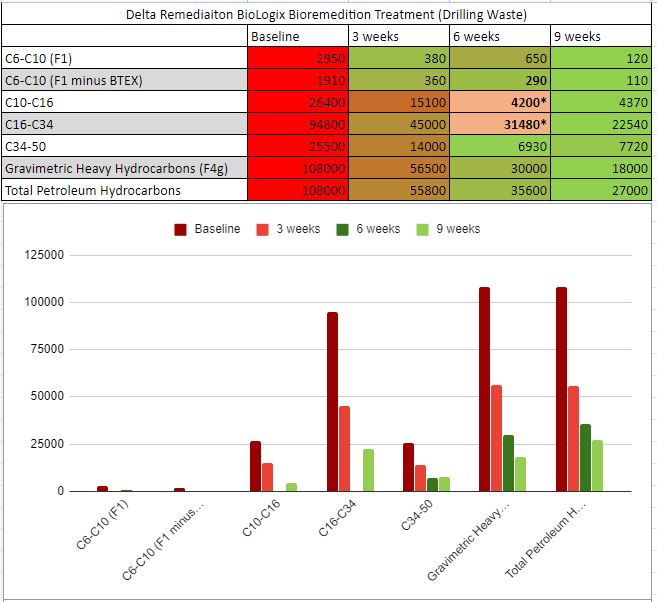Select the cell with value 380
The width and height of the screenshot is (657, 602).
pyautogui.click(x=399, y=58)
